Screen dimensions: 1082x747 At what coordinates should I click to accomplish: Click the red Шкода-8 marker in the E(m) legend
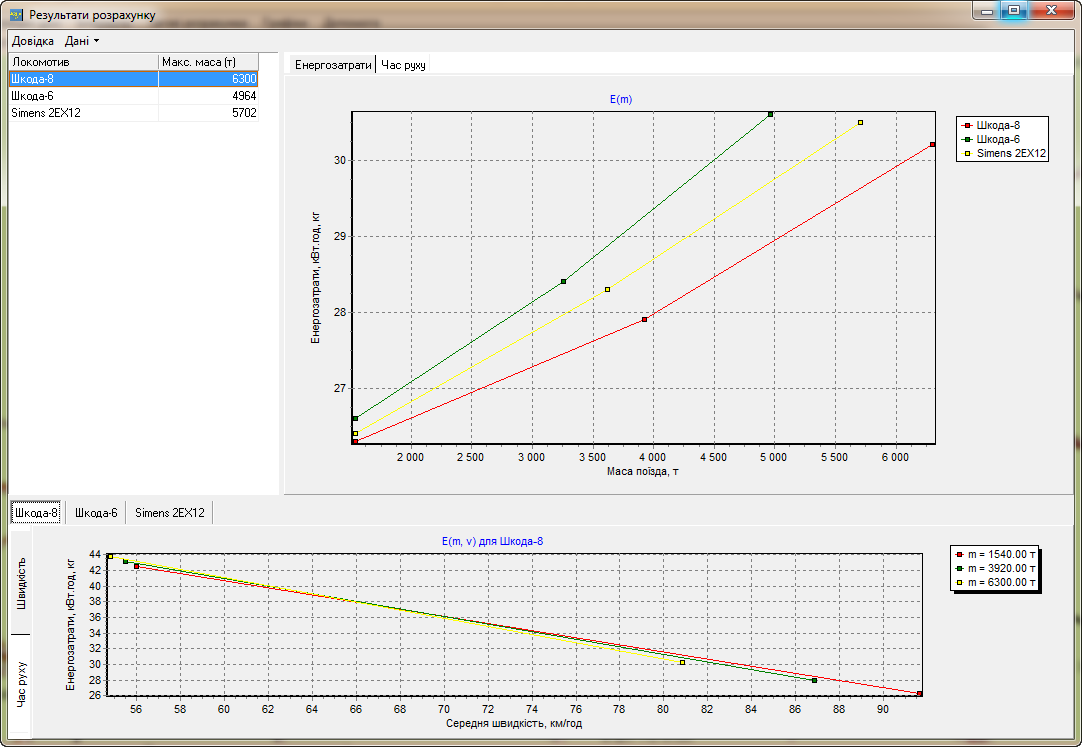point(967,125)
